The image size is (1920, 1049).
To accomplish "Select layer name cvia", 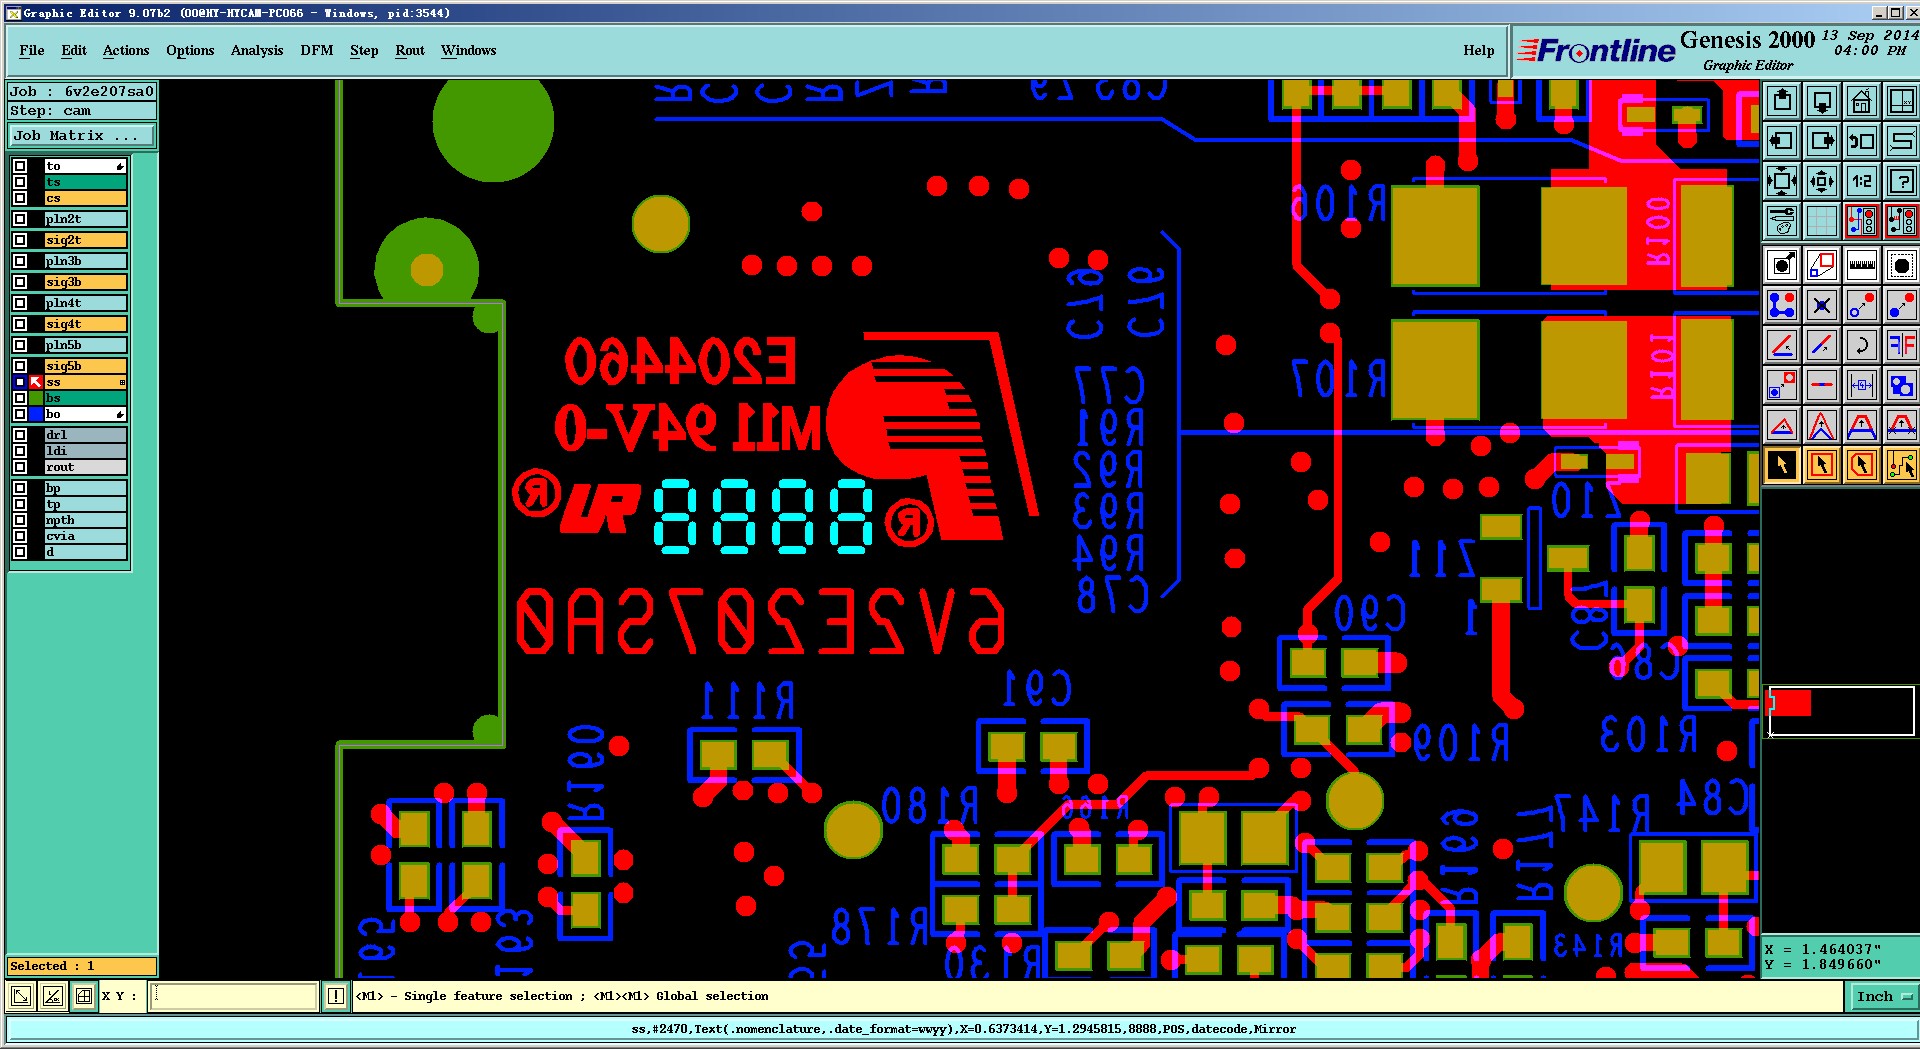I will (85, 536).
